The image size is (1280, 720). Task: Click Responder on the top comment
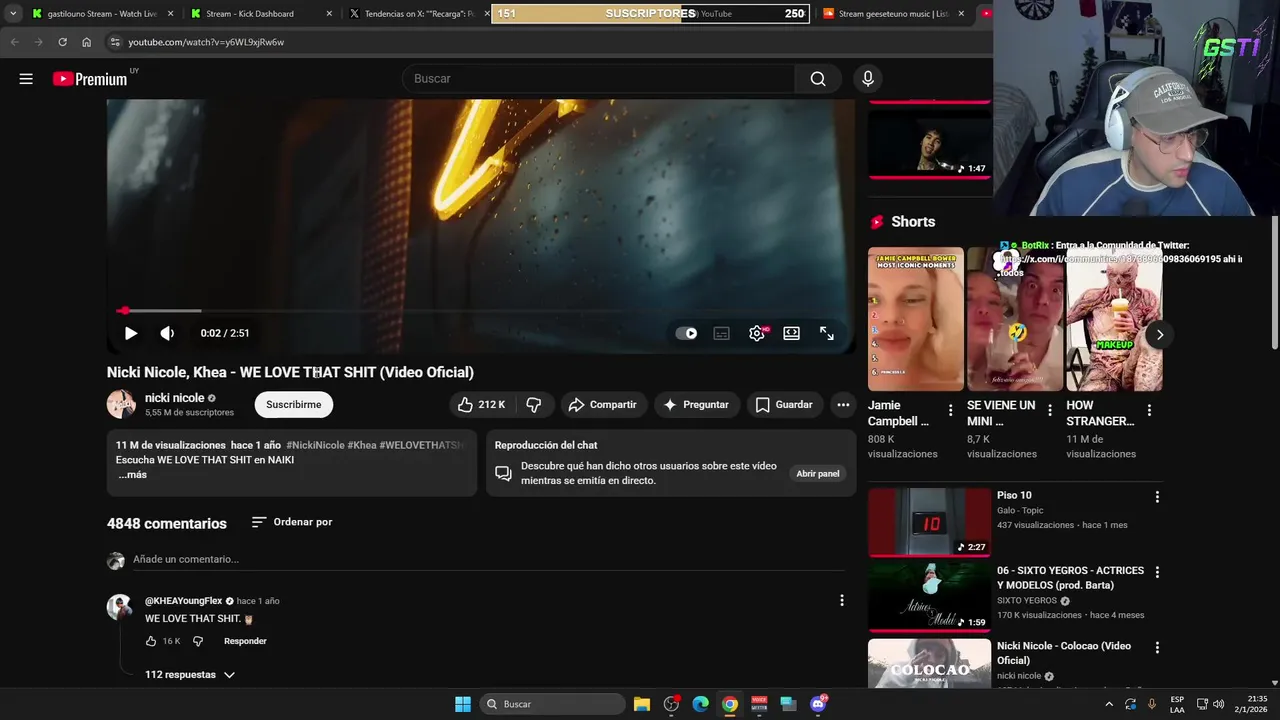tap(245, 641)
